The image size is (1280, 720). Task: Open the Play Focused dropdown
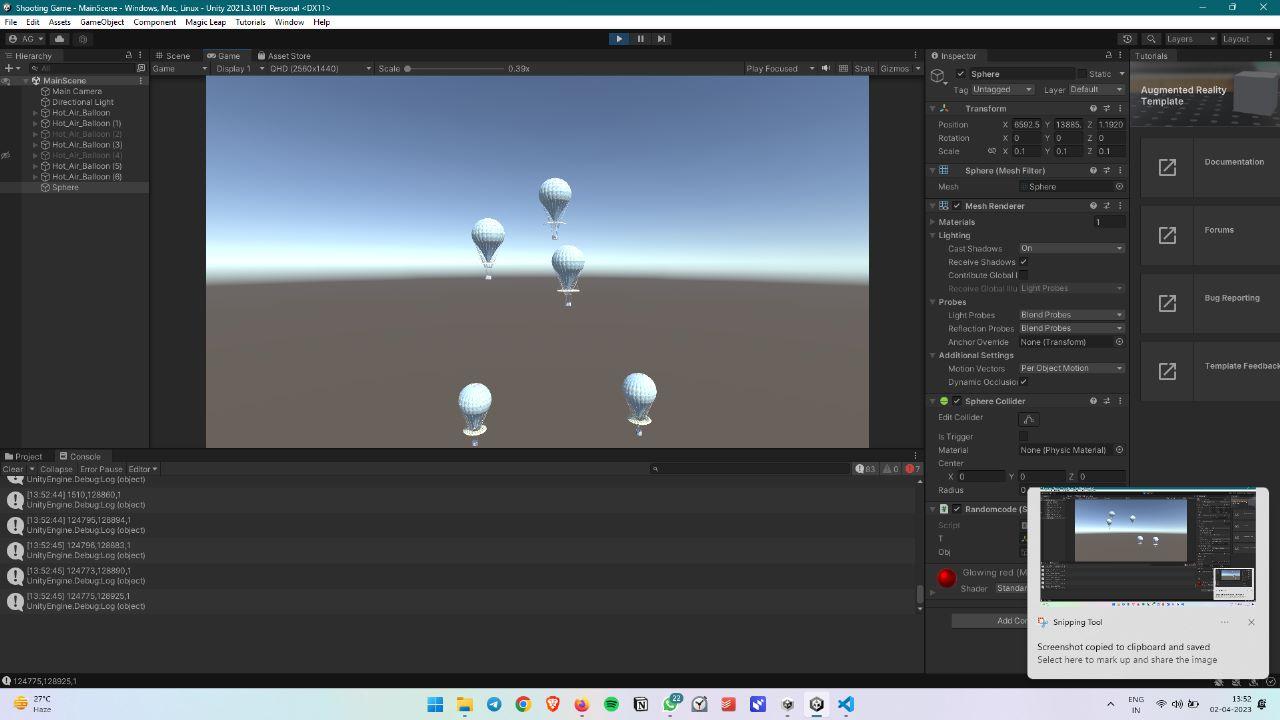click(780, 69)
